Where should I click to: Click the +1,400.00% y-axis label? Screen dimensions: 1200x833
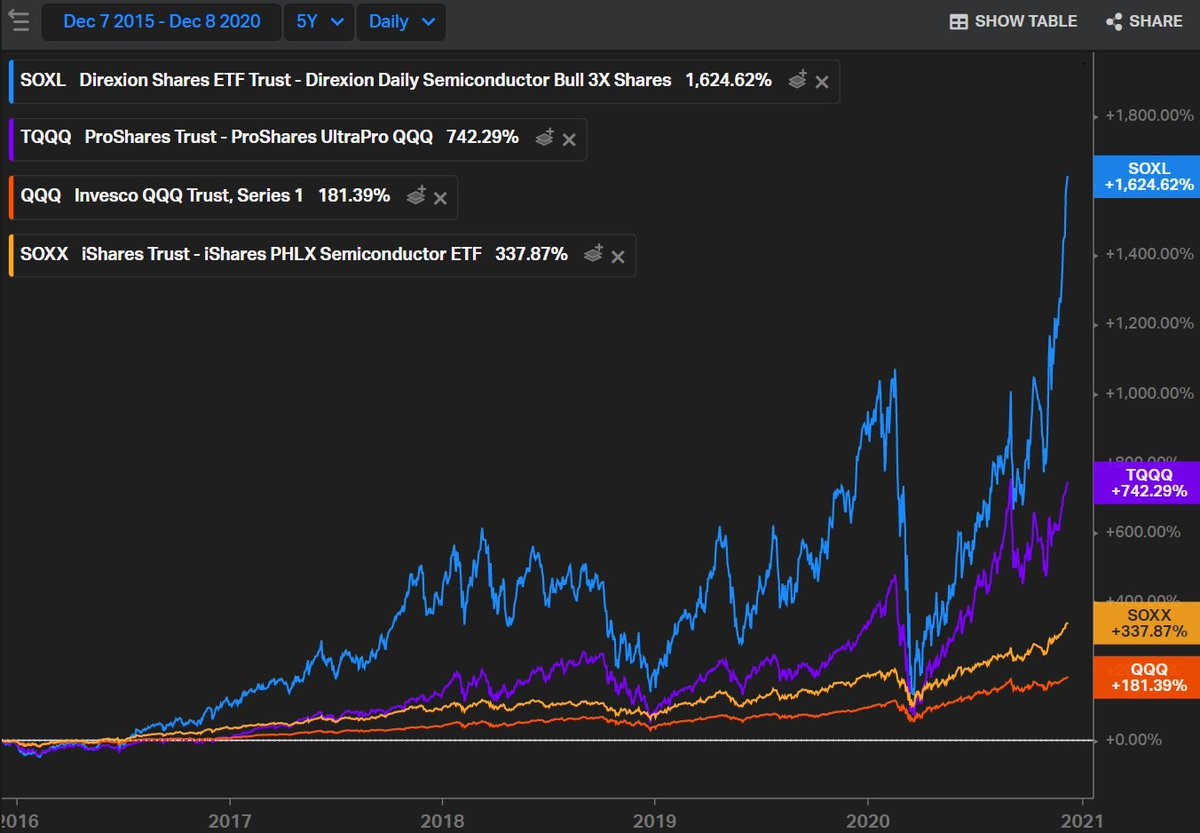click(1149, 254)
